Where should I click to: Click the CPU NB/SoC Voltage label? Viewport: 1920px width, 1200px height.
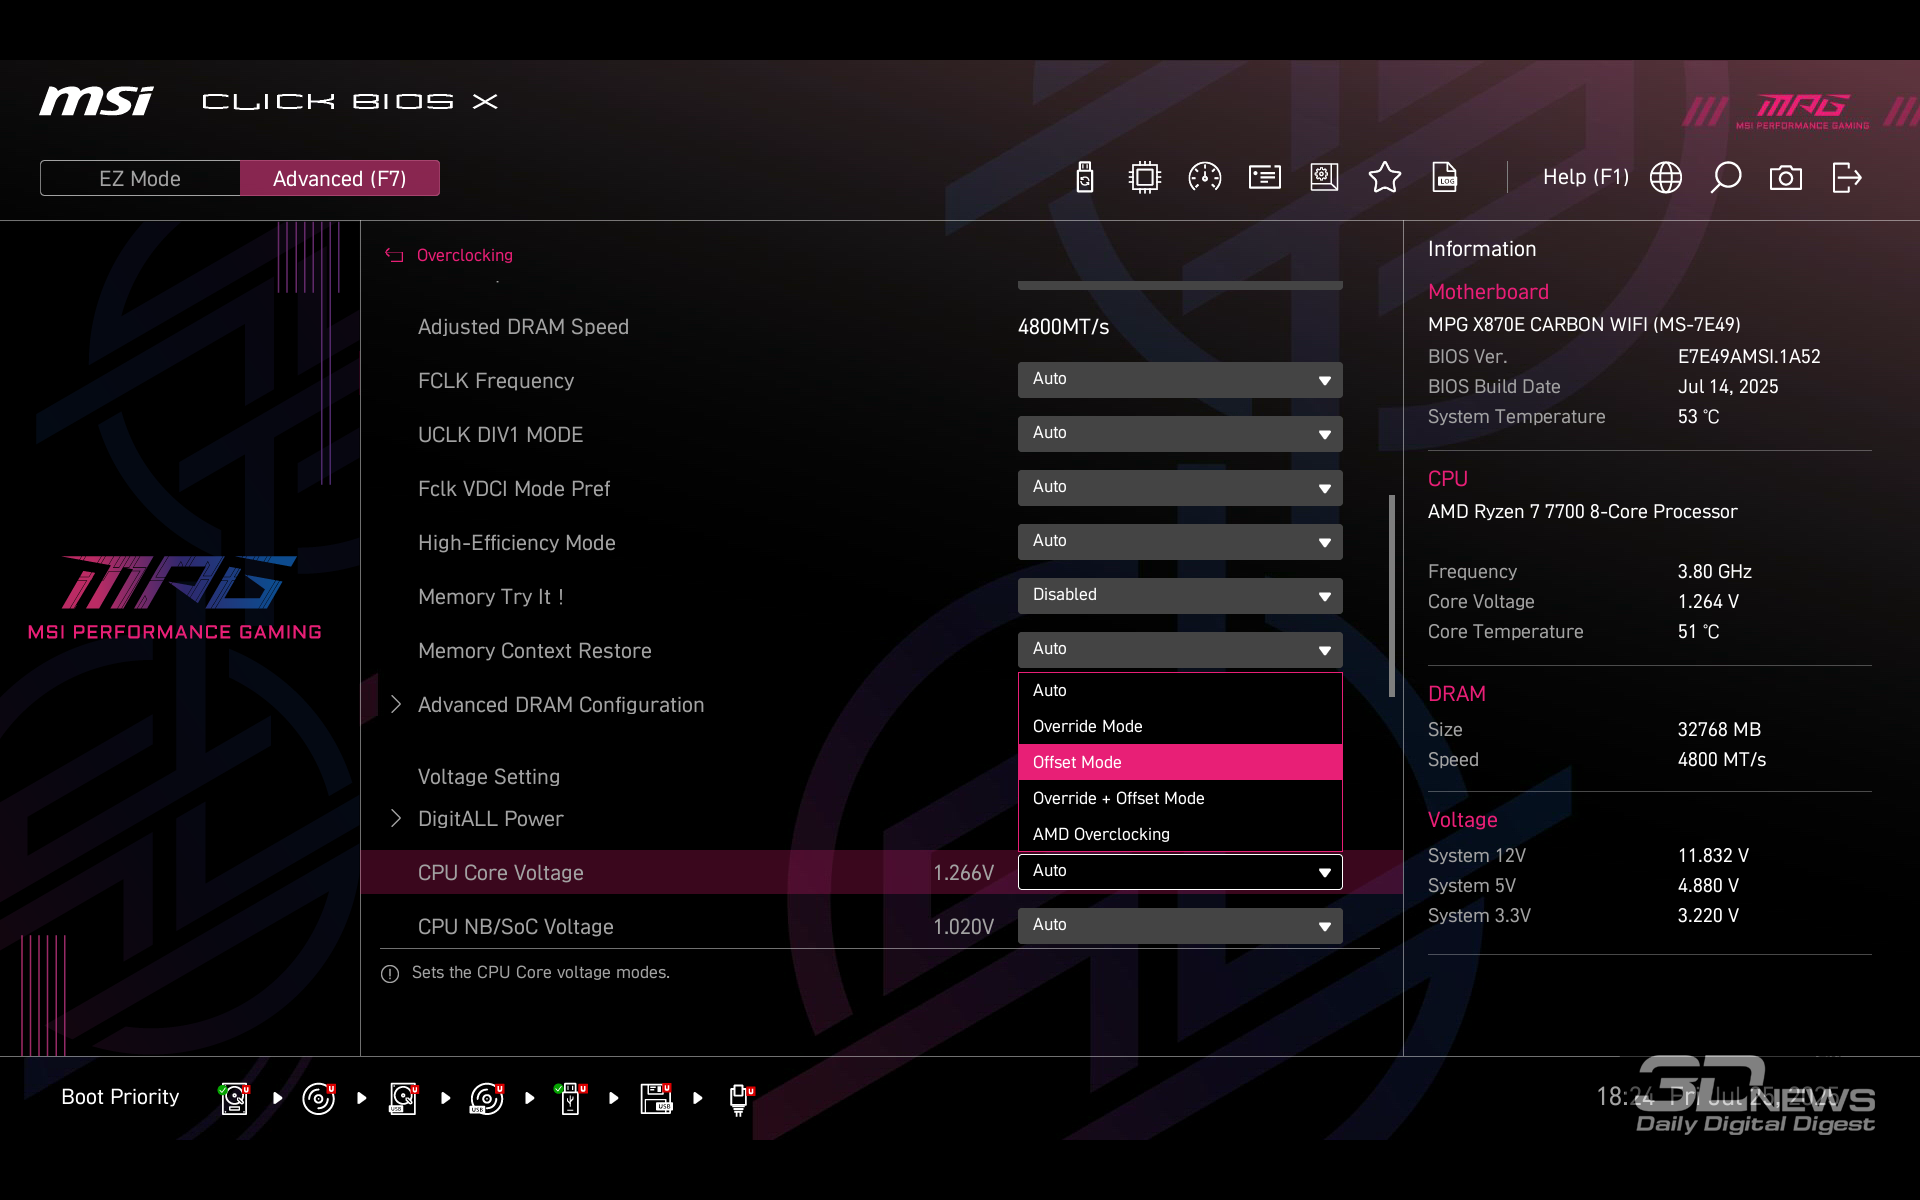pyautogui.click(x=515, y=927)
